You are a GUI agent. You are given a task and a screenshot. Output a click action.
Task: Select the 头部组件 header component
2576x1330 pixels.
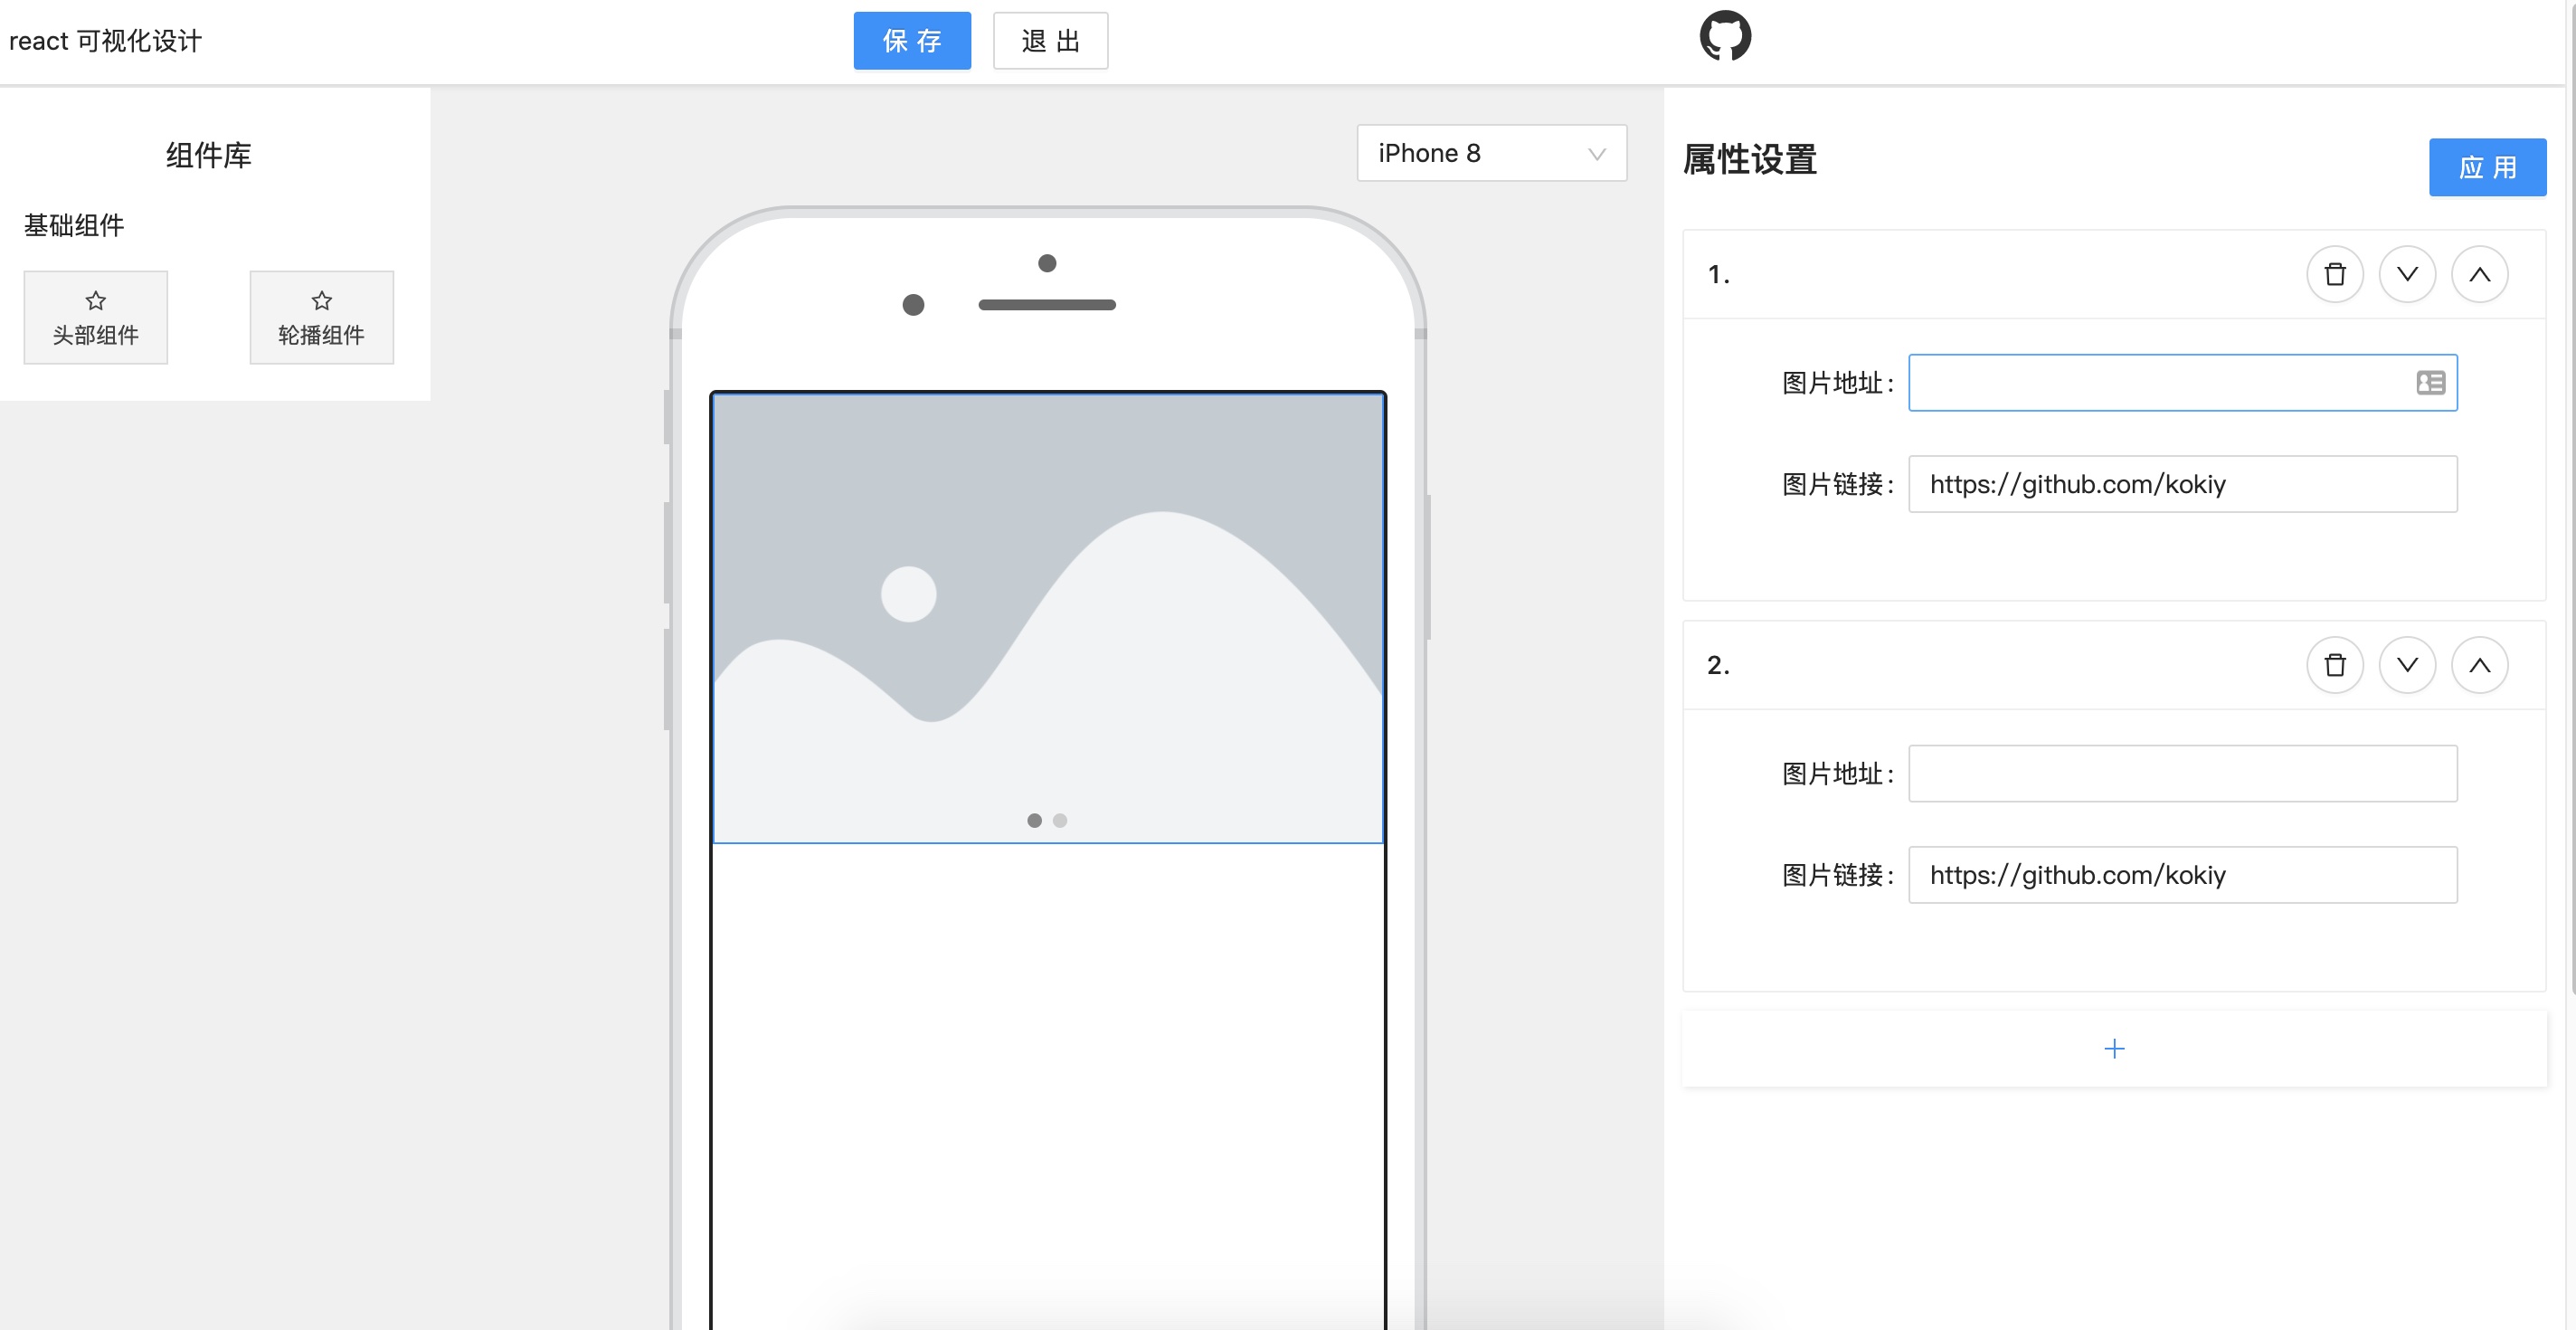[x=96, y=317]
